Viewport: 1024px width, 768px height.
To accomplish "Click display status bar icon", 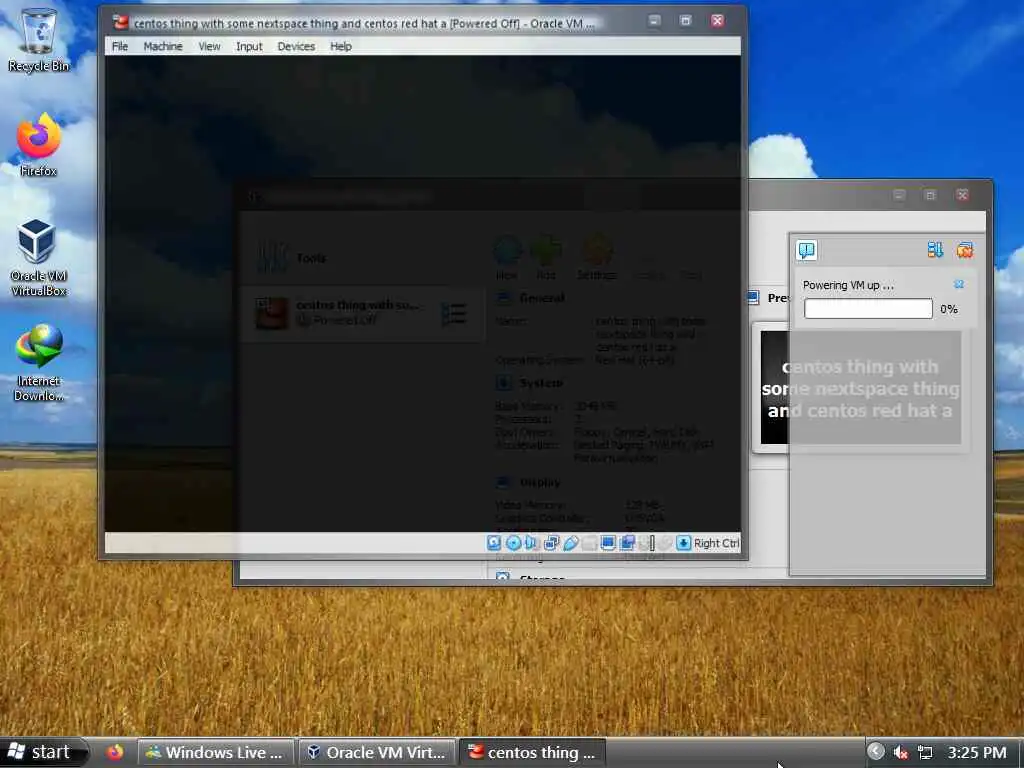I will pyautogui.click(x=608, y=543).
